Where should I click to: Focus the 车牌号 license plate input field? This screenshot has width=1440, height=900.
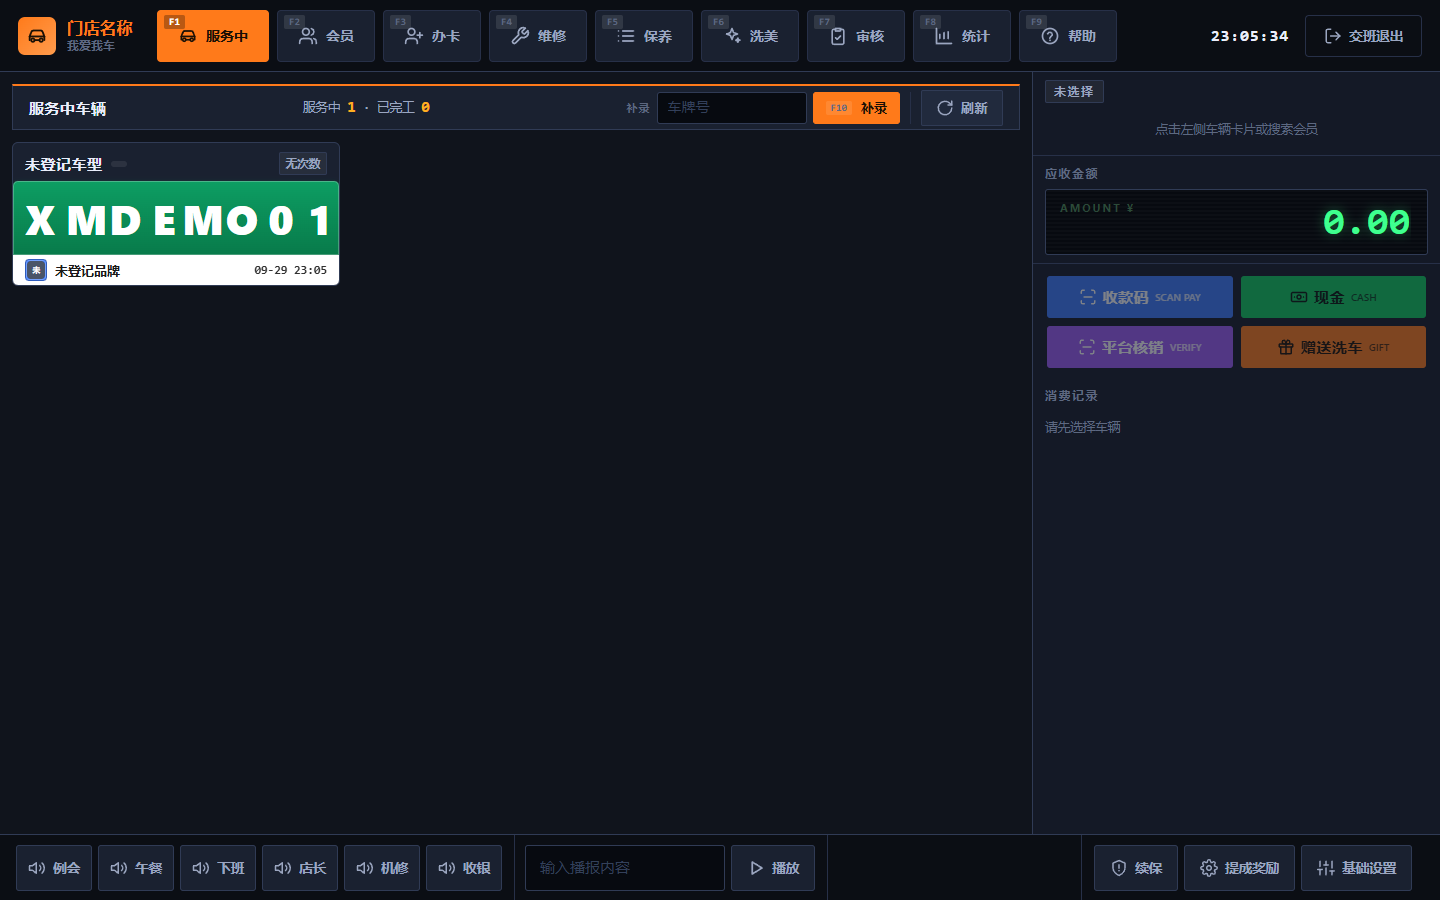click(x=732, y=108)
